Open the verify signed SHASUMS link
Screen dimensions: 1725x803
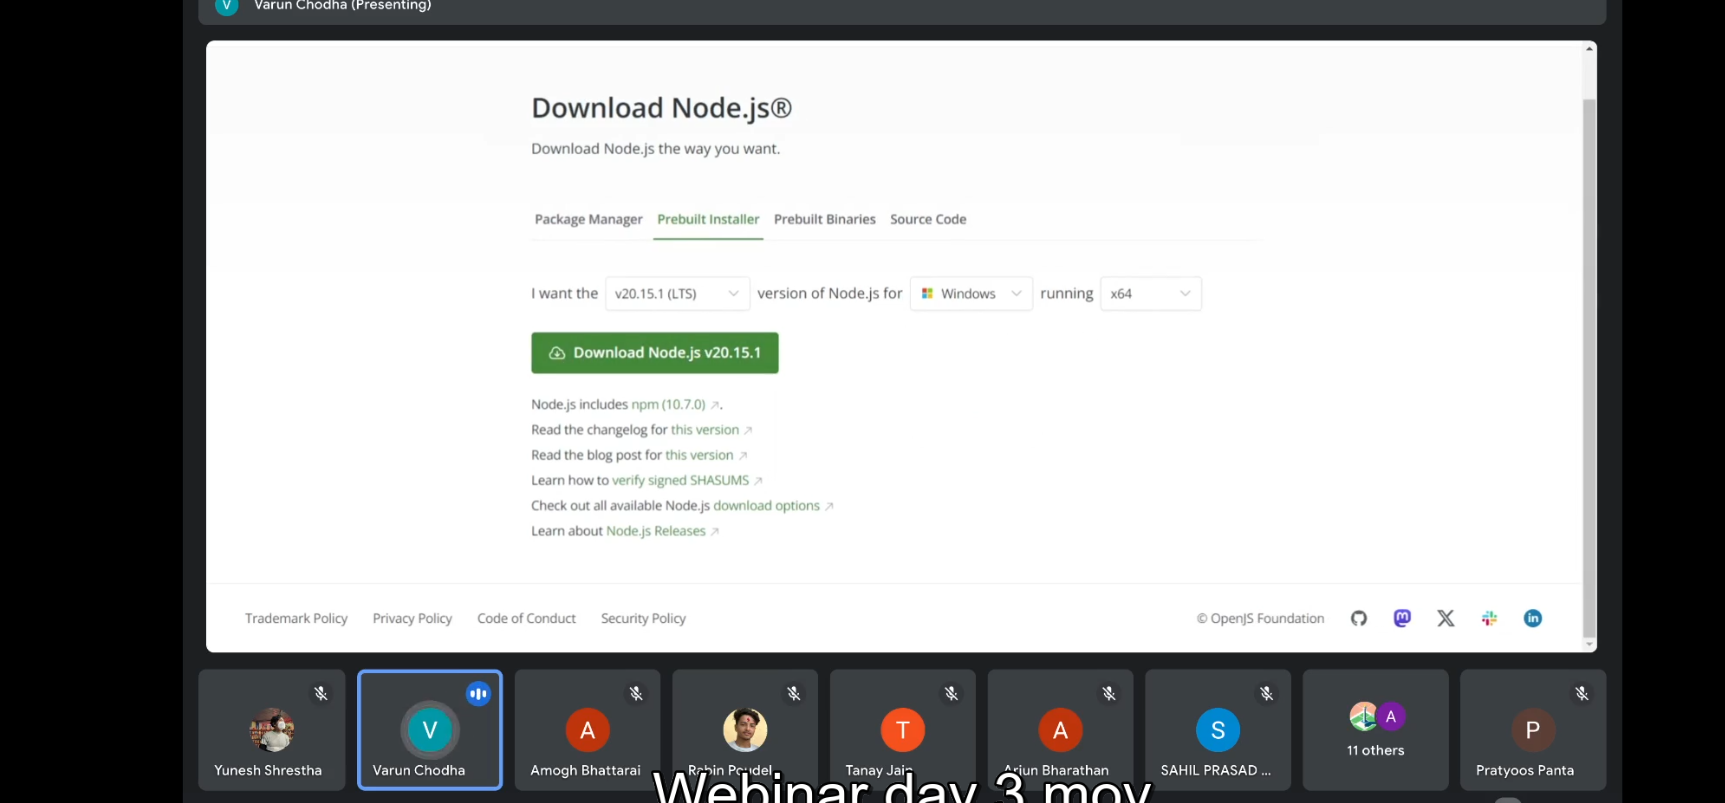pyautogui.click(x=680, y=480)
